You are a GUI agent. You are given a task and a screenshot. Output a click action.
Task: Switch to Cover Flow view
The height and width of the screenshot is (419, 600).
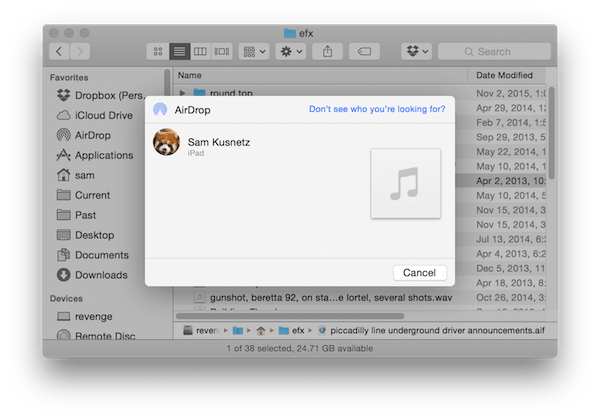coord(222,51)
